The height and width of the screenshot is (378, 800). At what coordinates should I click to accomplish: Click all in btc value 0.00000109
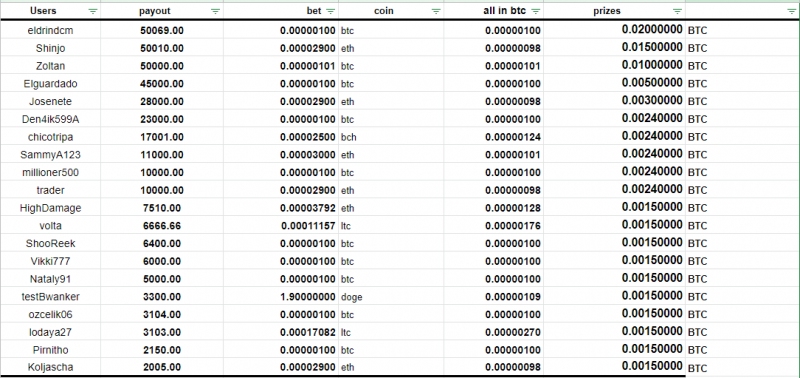(x=513, y=296)
